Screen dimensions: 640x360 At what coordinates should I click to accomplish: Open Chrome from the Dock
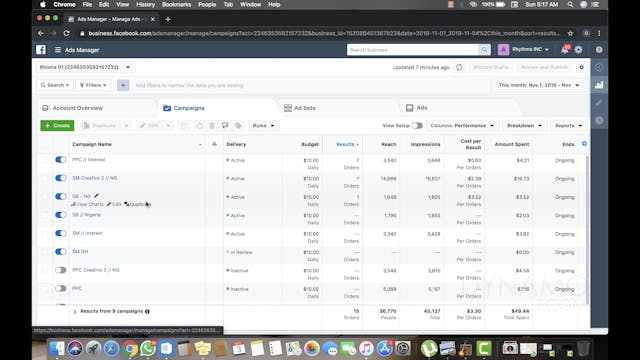[x=130, y=349]
